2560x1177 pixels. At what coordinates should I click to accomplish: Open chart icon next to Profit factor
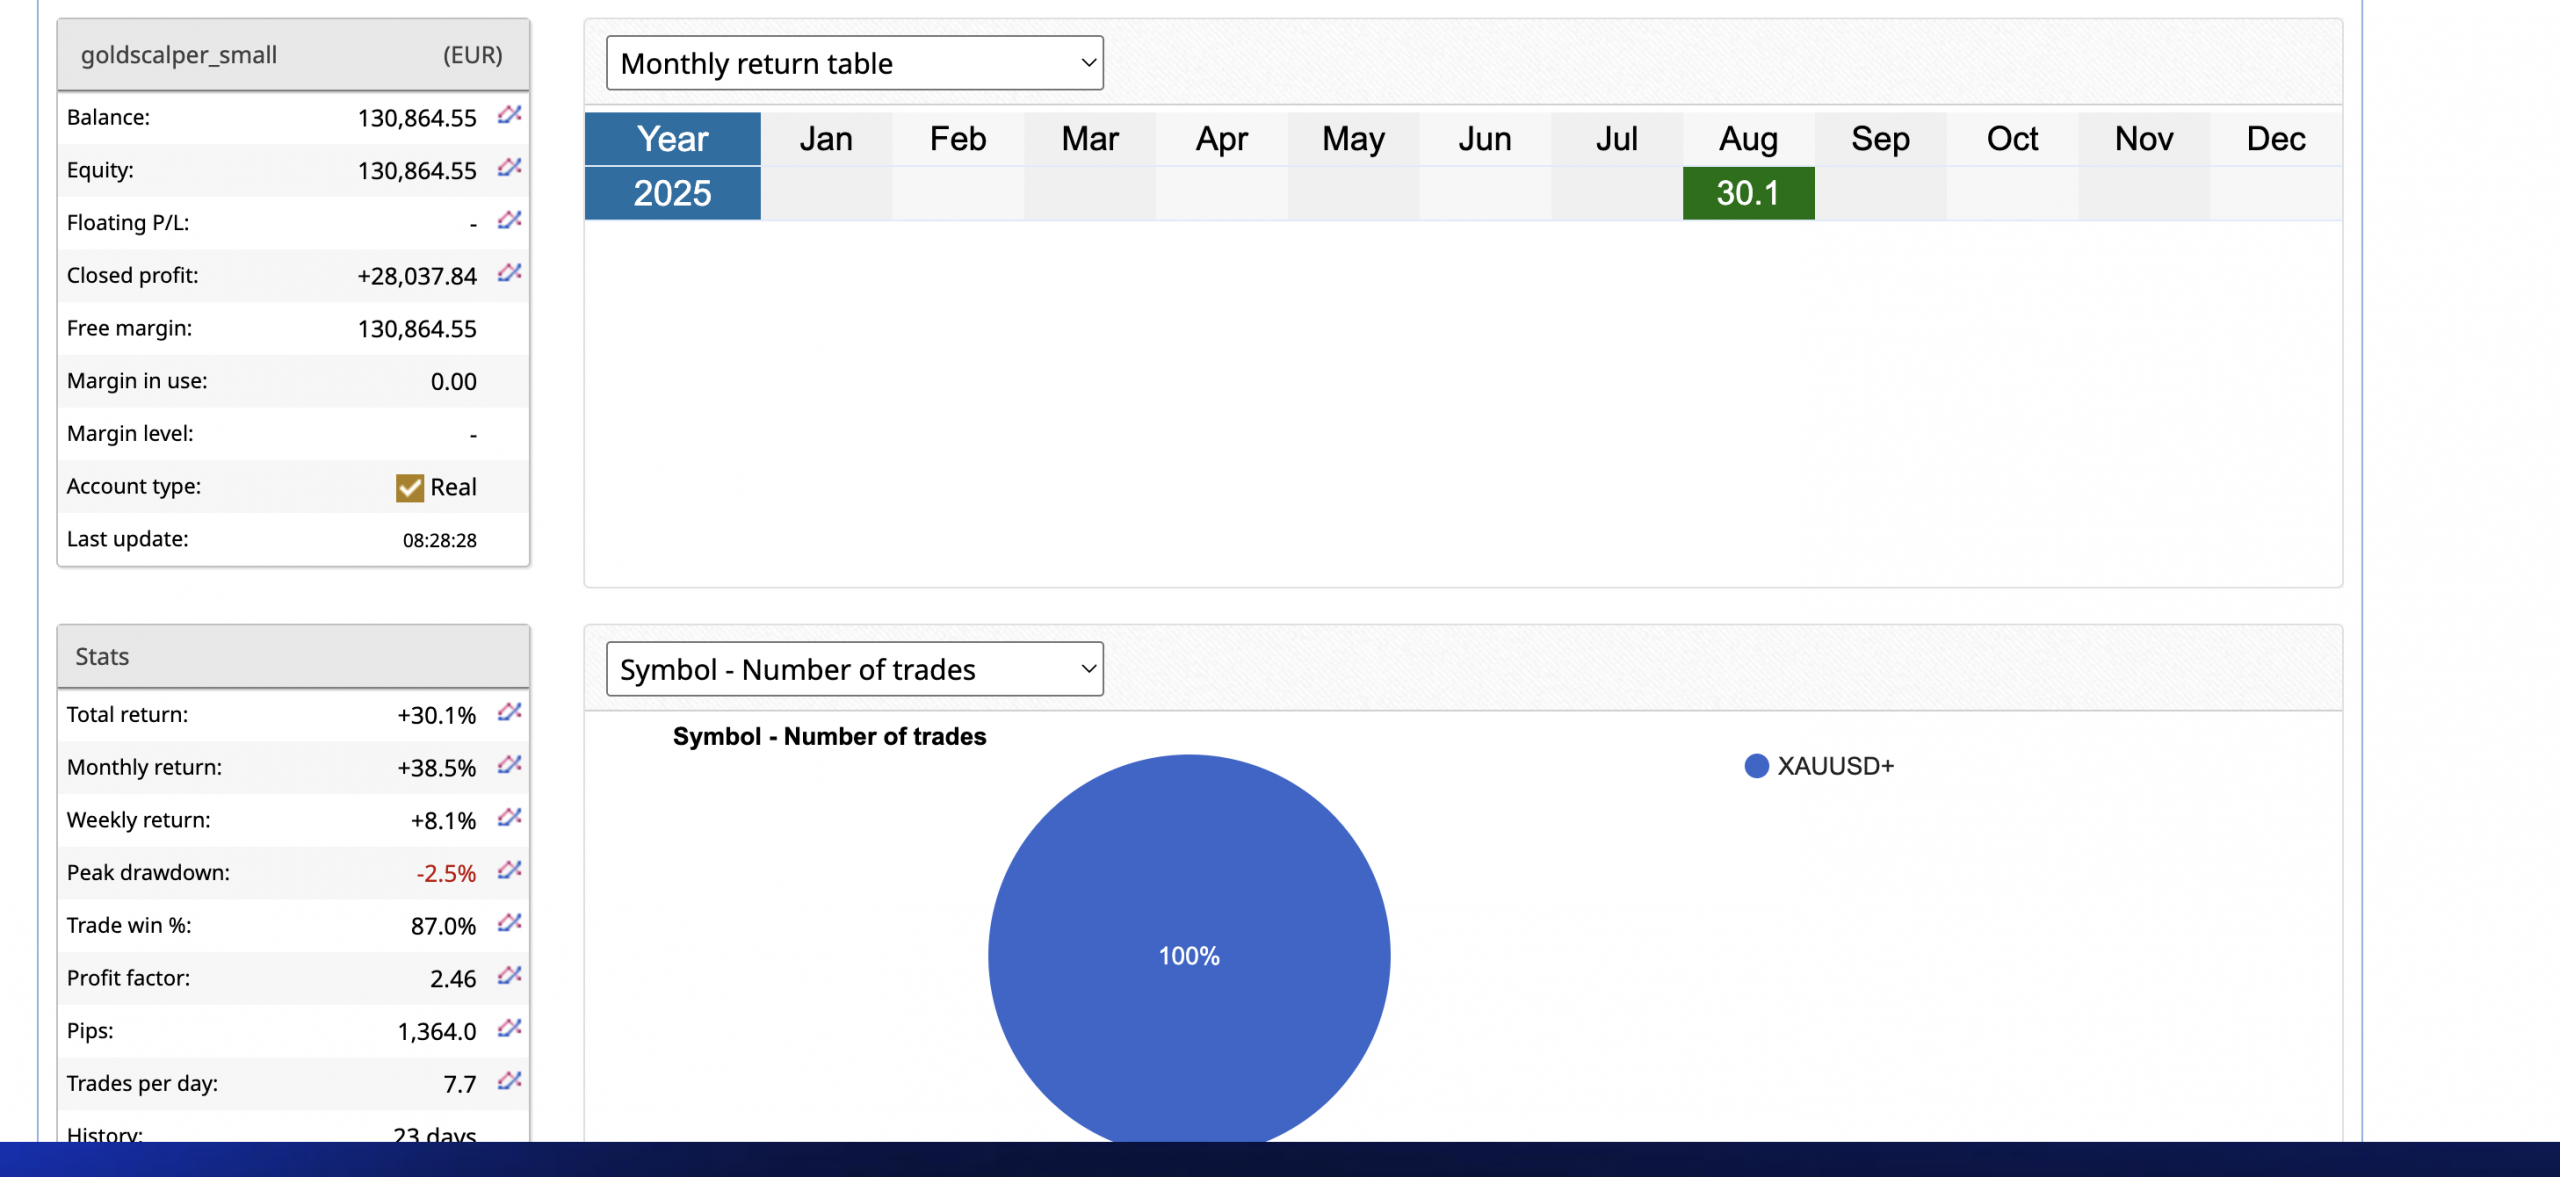509,976
